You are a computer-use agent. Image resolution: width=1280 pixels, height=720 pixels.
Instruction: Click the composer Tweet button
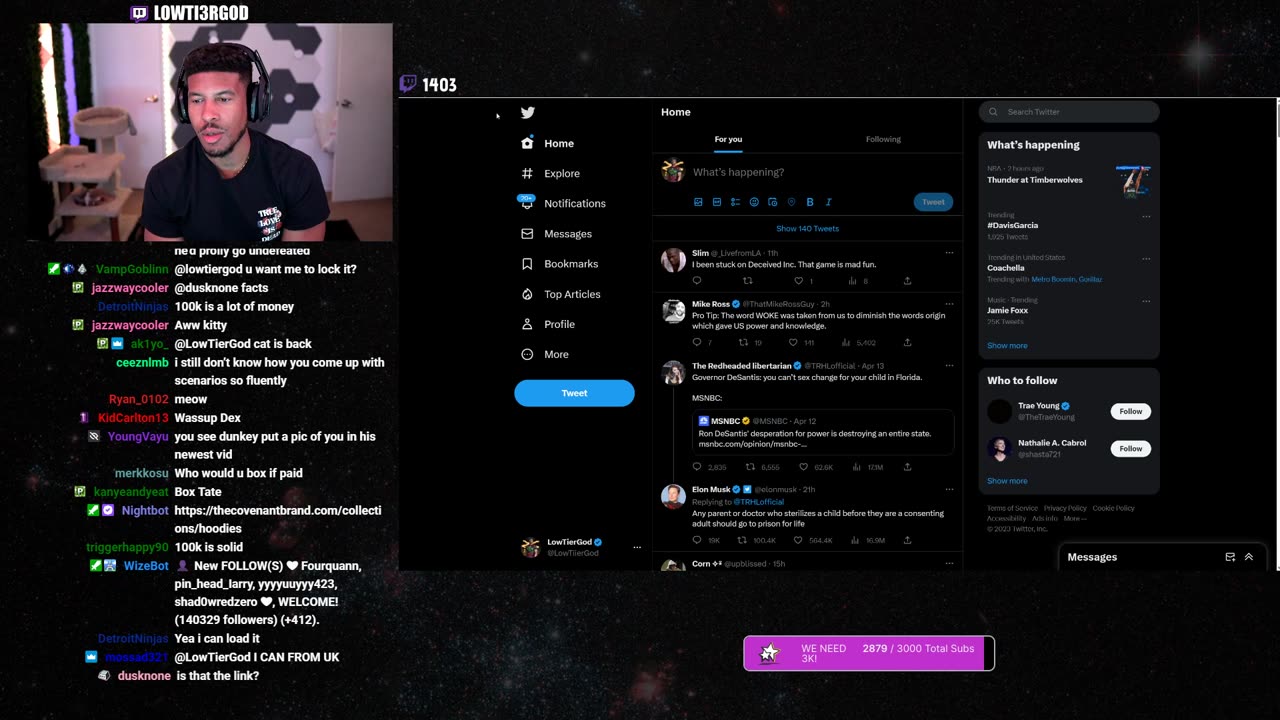(x=933, y=202)
